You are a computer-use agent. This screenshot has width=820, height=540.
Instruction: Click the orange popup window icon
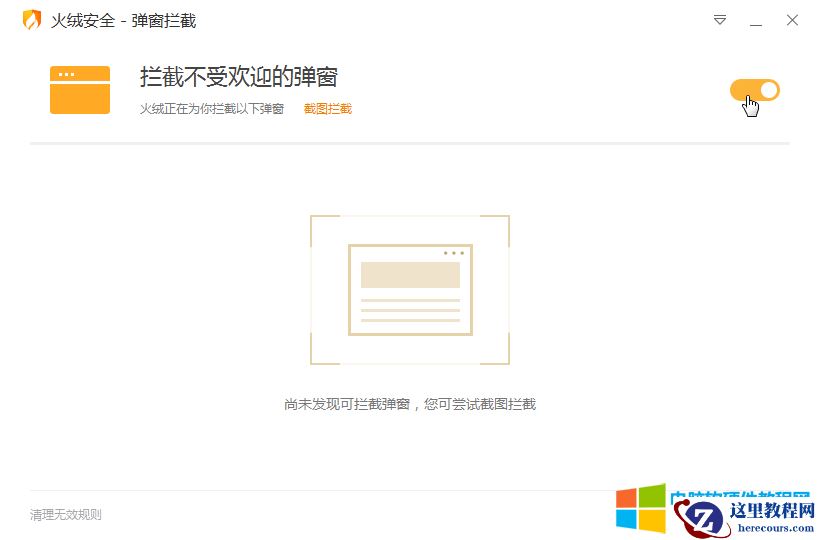tap(80, 90)
